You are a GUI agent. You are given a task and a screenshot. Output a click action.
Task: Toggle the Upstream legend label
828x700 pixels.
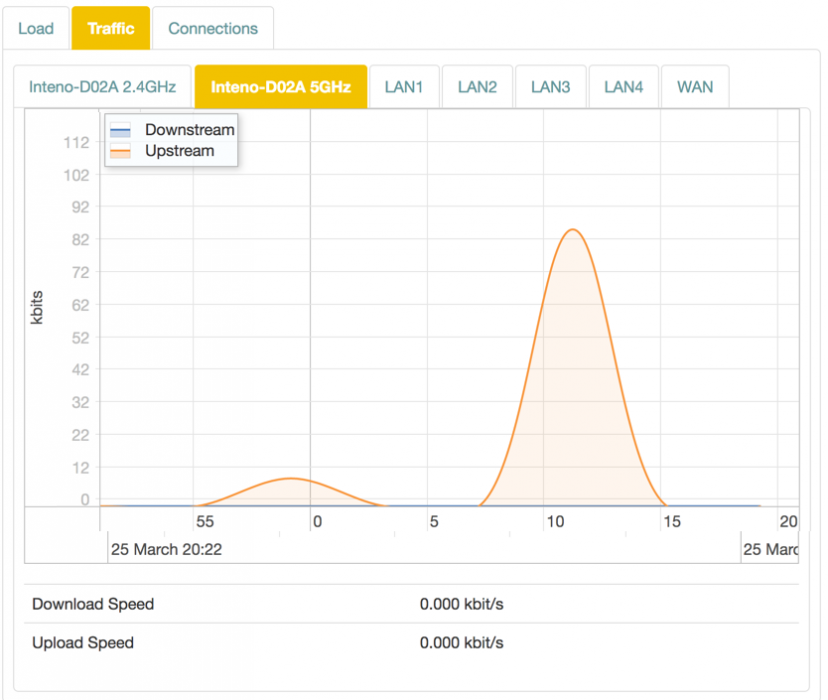(180, 151)
